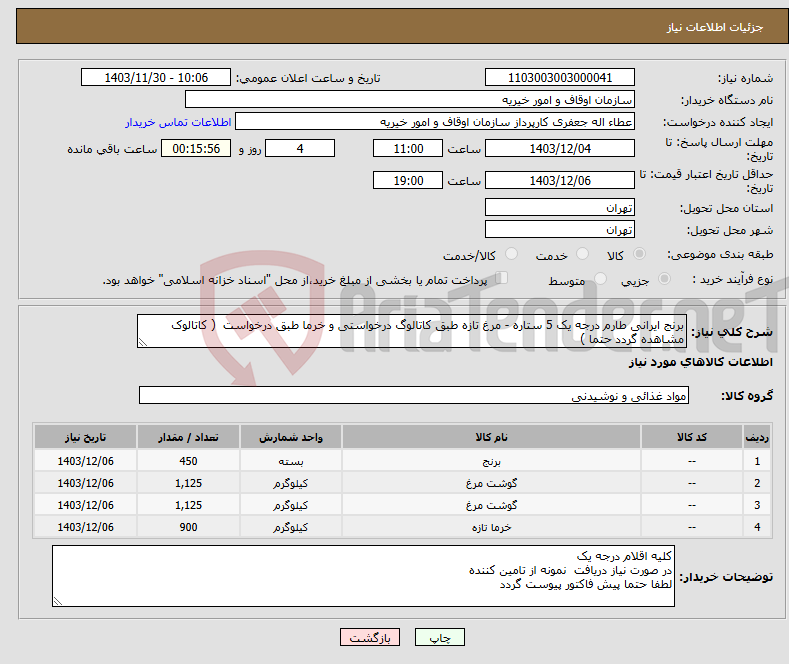
Task: Click the شرح کلی نیاز label
Action: click(732, 333)
